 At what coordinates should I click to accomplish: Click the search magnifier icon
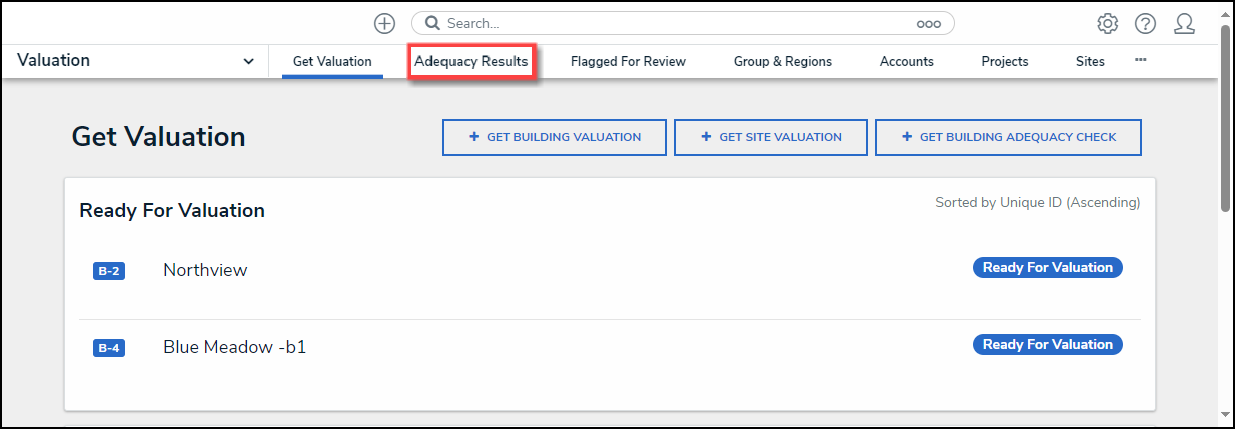[x=433, y=23]
